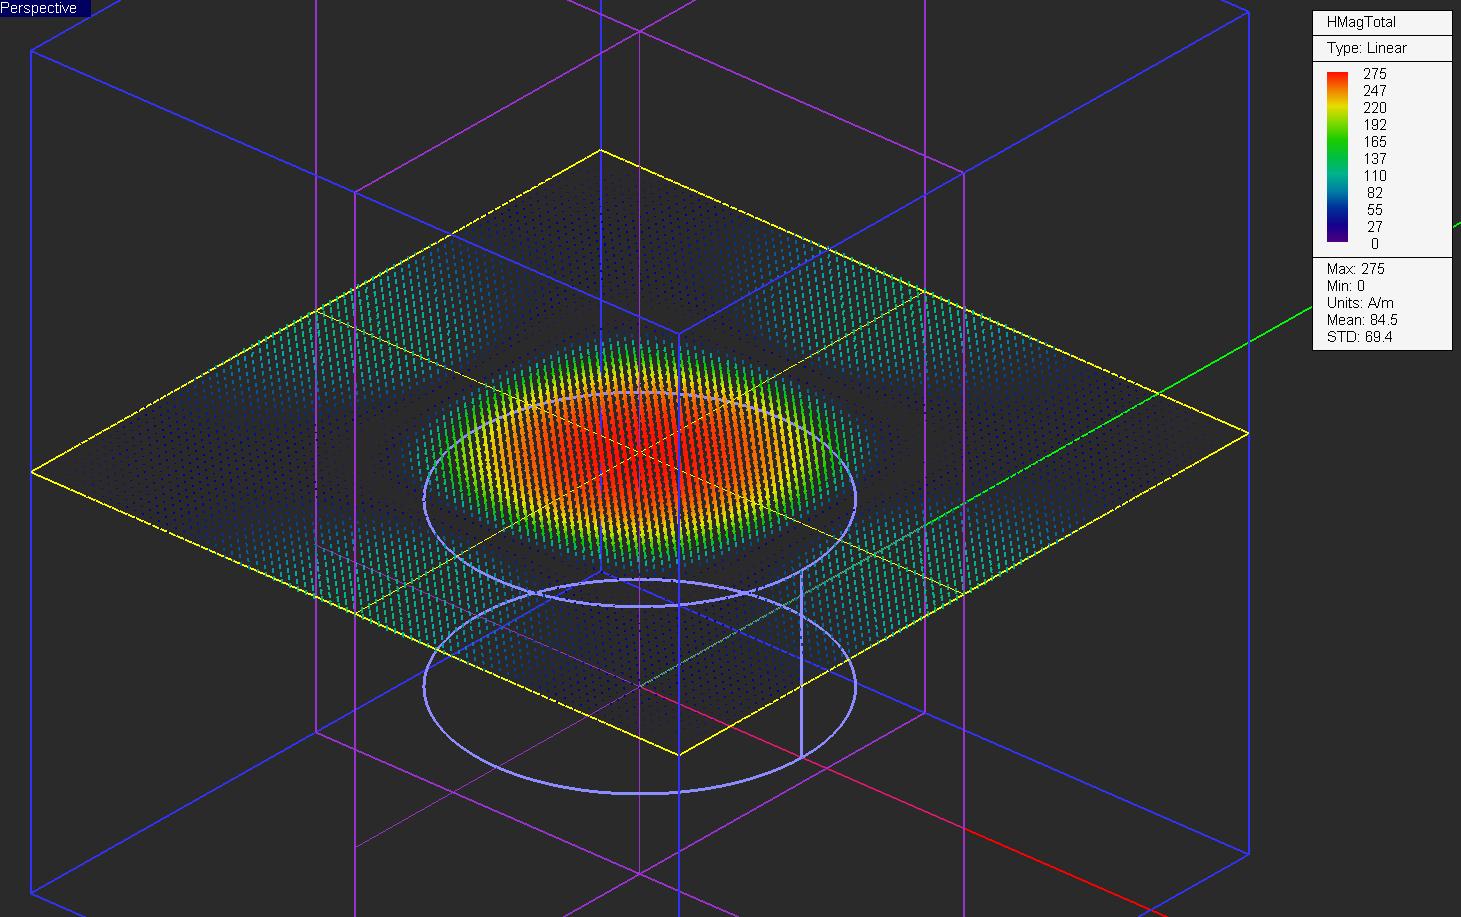Image resolution: width=1461 pixels, height=917 pixels.
Task: Click the Mean: 84.5 statistic
Action: tap(1362, 320)
